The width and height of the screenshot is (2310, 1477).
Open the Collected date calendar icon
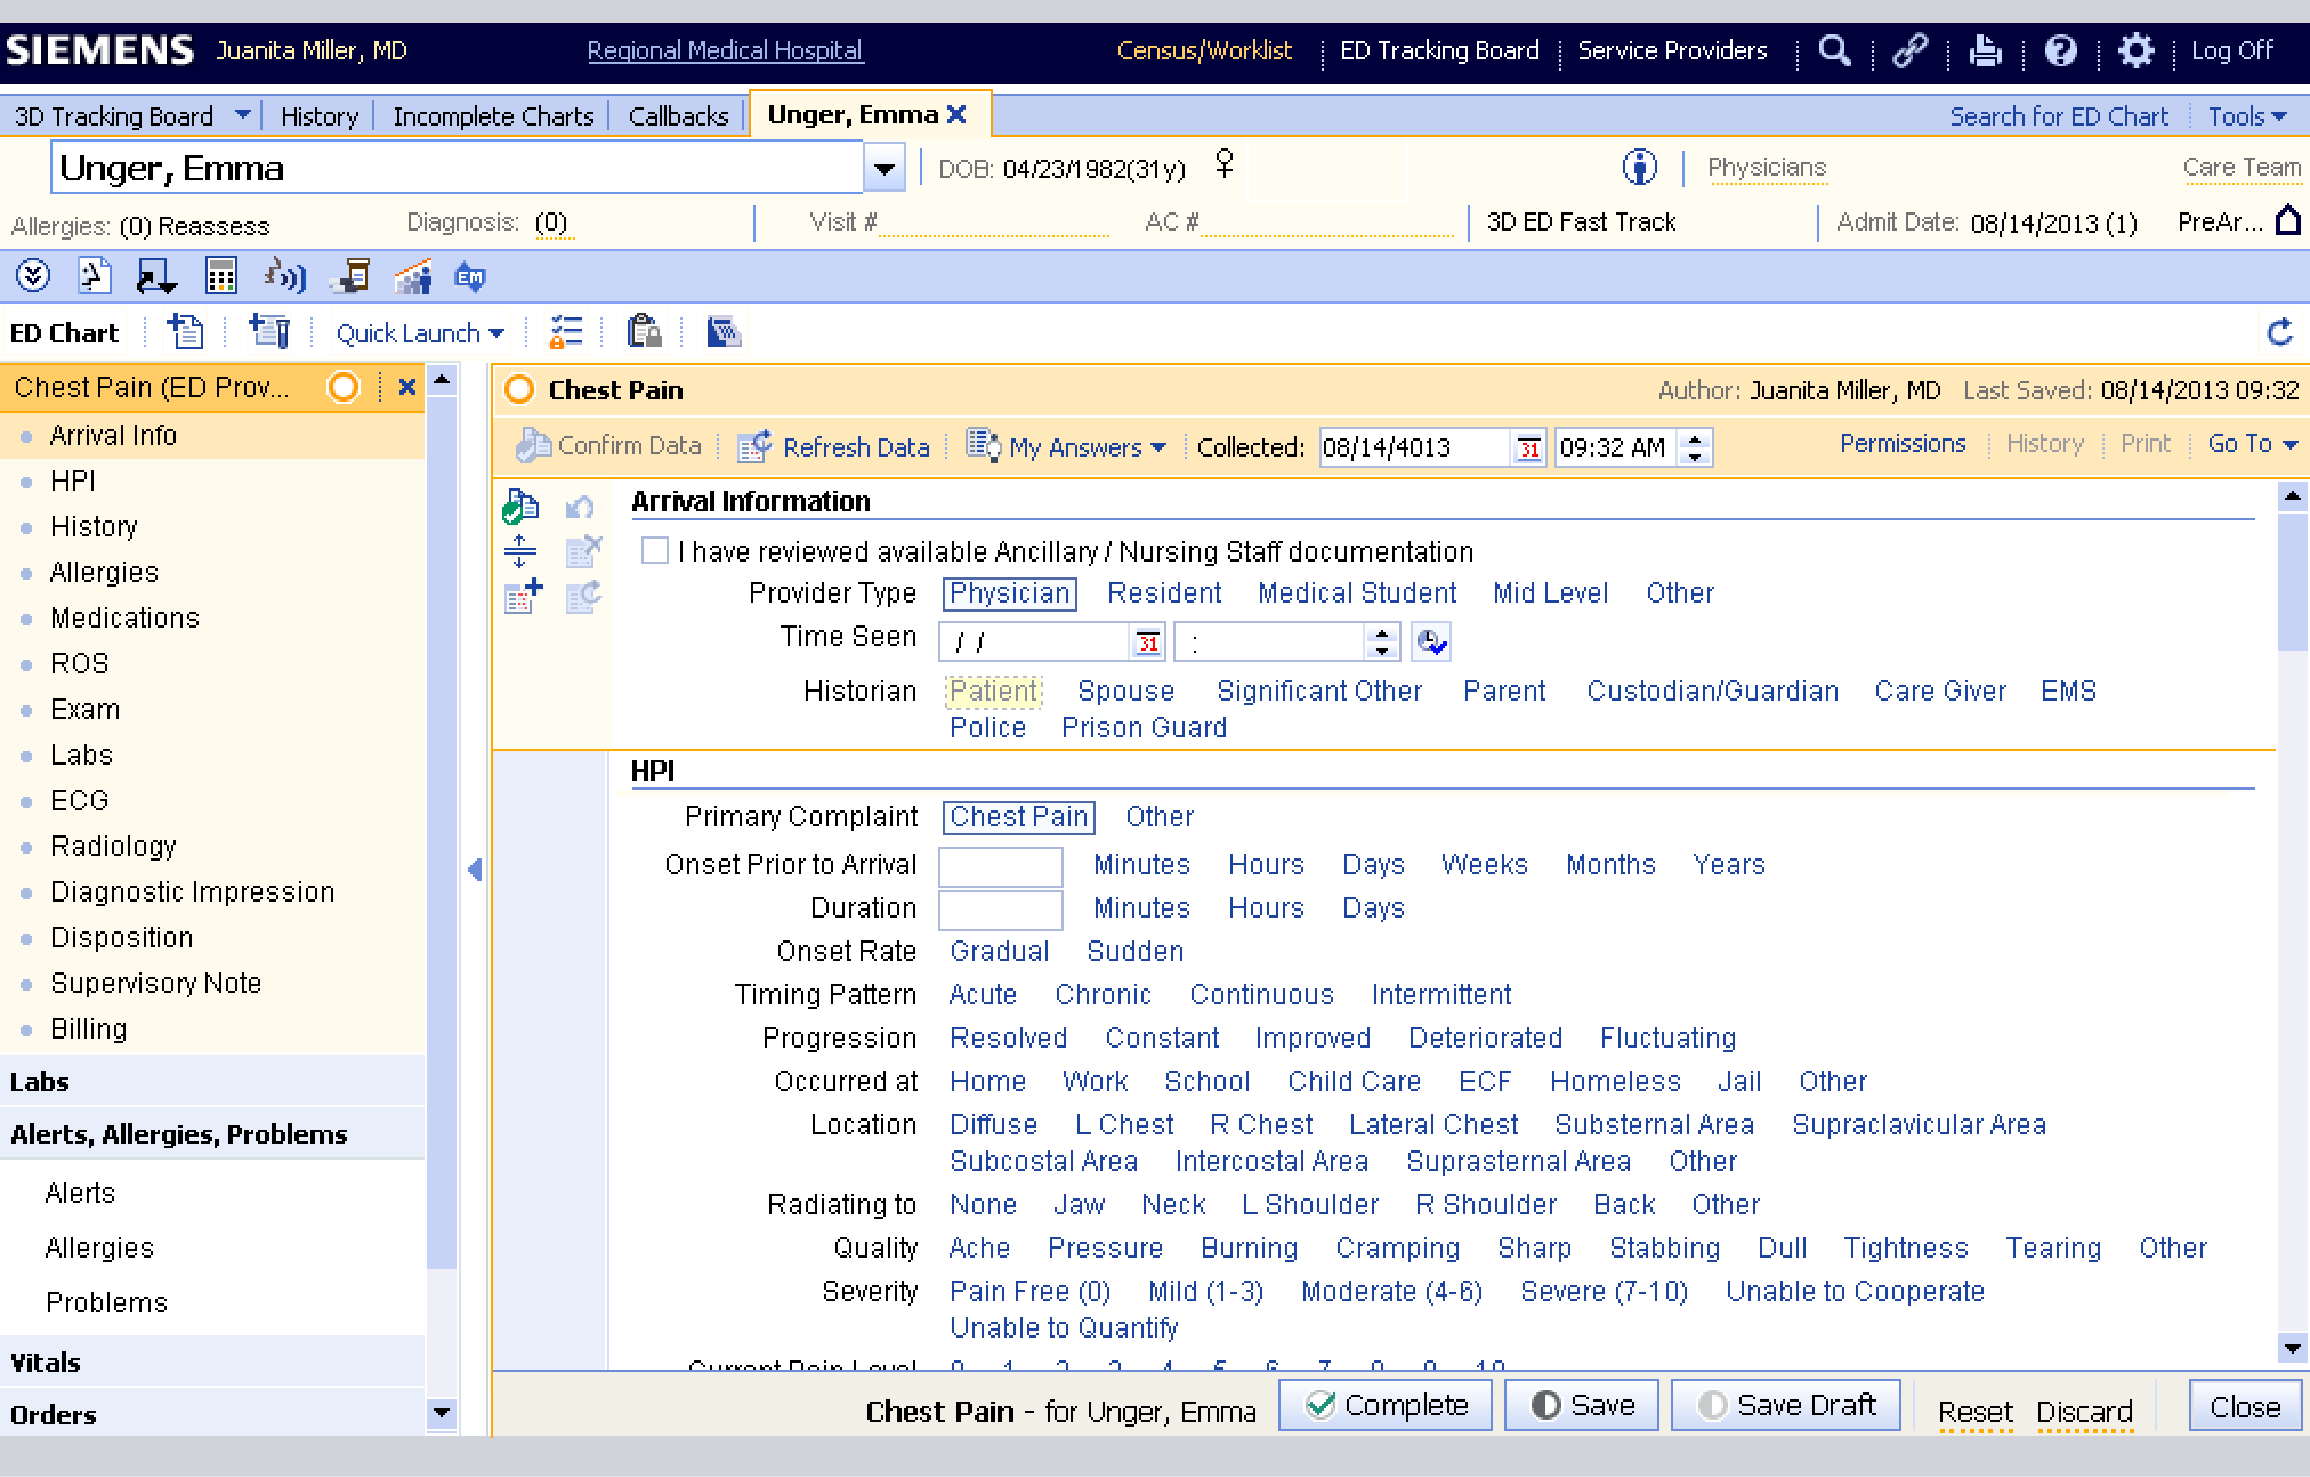click(1528, 448)
